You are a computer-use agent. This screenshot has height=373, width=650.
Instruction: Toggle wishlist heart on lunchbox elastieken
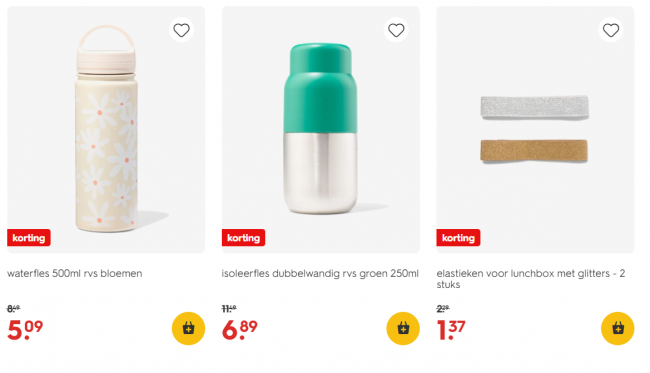tap(611, 30)
